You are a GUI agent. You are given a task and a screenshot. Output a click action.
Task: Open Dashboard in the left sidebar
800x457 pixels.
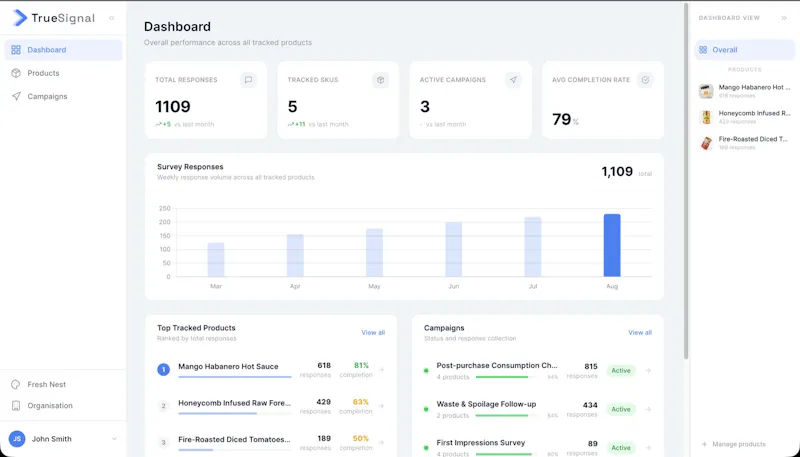pos(63,50)
